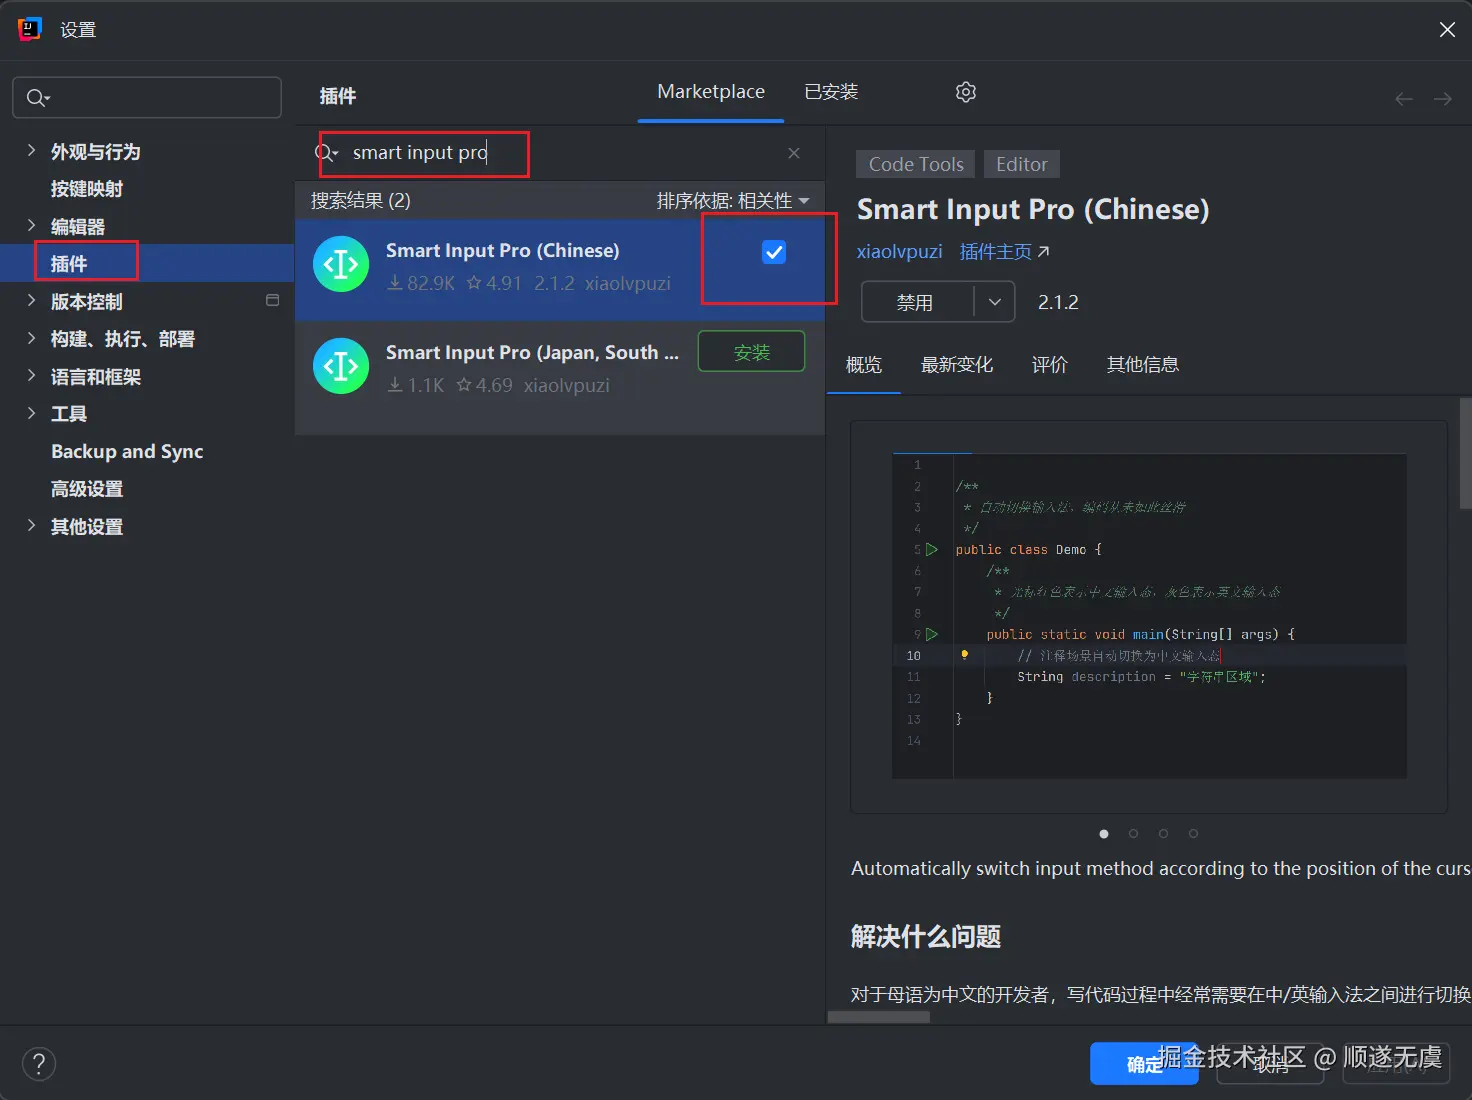1472x1100 pixels.
Task: Click 确定 button
Action: [x=1144, y=1064]
